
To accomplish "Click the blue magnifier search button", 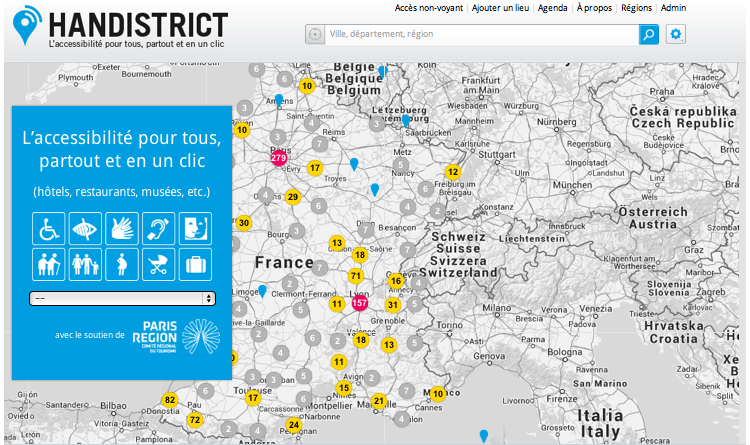I will tap(649, 34).
